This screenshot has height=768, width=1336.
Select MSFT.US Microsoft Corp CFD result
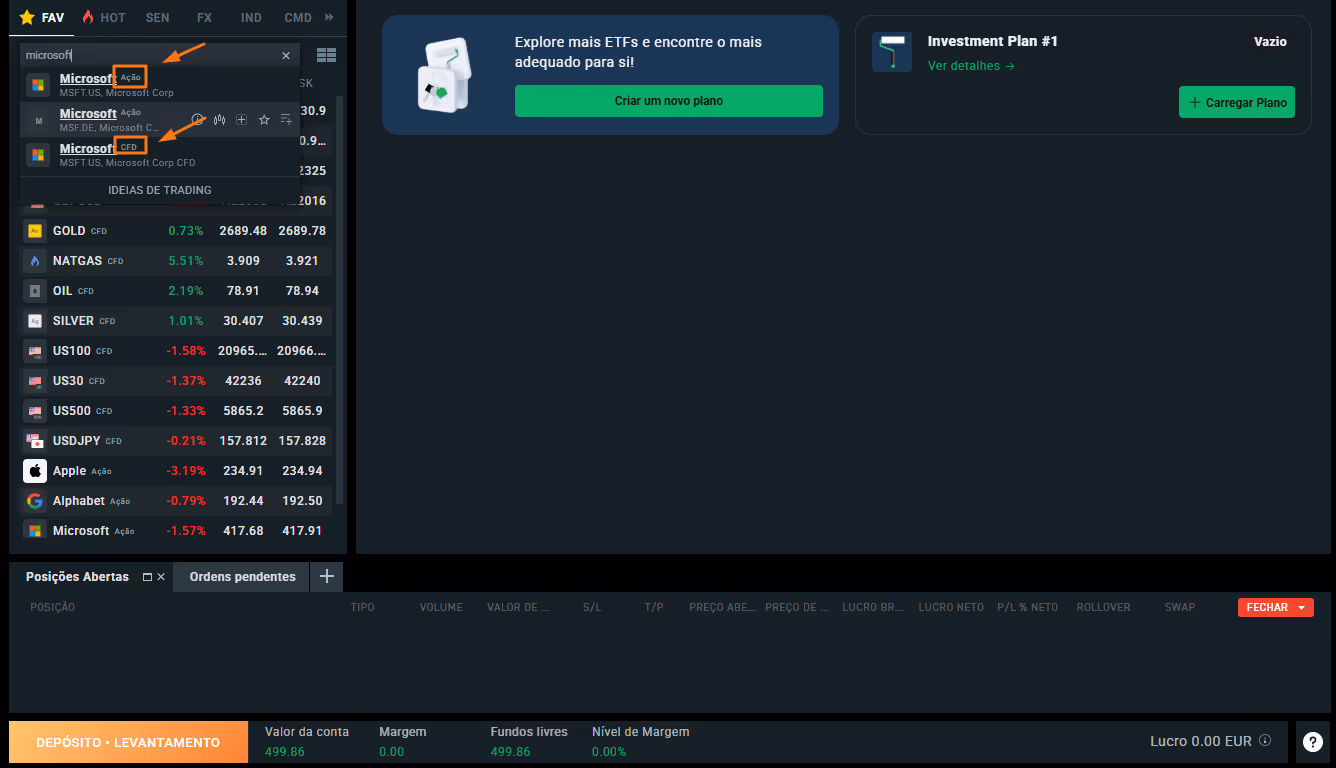pyautogui.click(x=160, y=155)
